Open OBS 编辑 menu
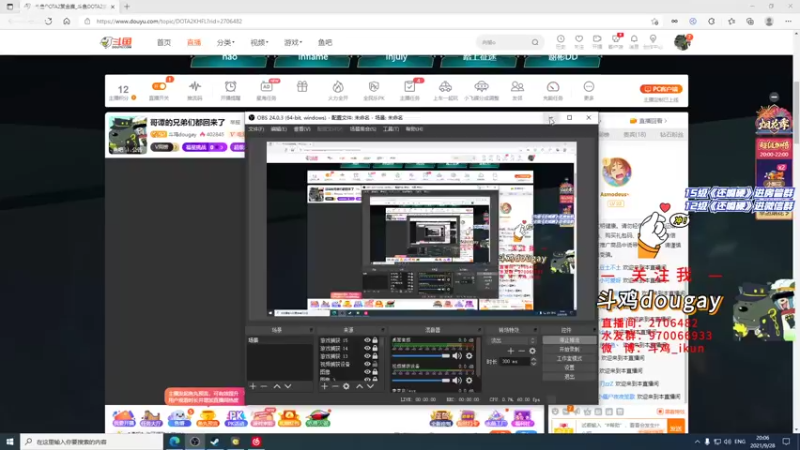Viewport: 800px width, 450px height. (279, 129)
